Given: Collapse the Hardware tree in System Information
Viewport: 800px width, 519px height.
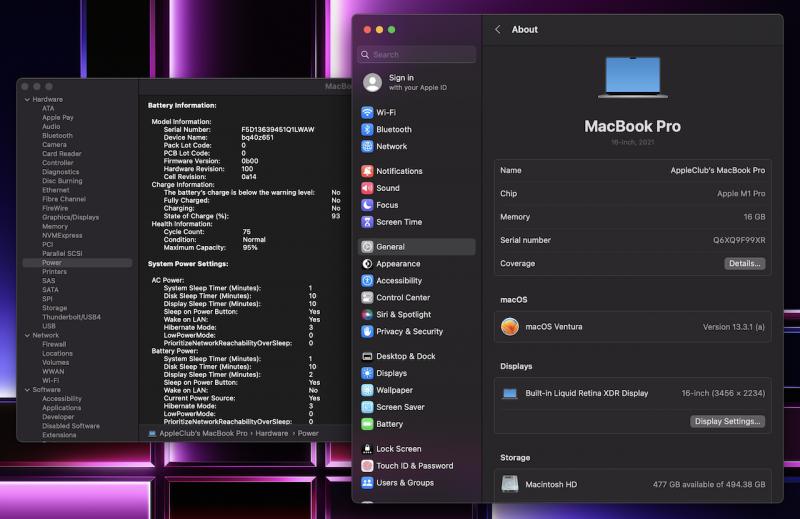Looking at the screenshot, I should click(x=27, y=100).
